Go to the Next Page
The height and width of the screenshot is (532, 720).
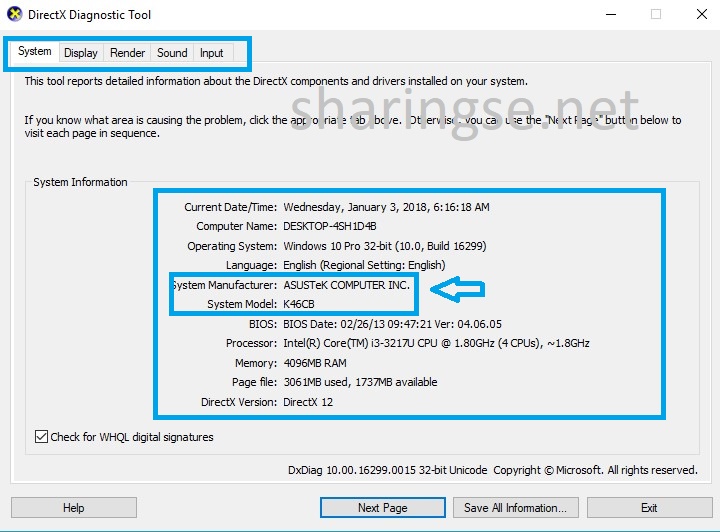(382, 508)
